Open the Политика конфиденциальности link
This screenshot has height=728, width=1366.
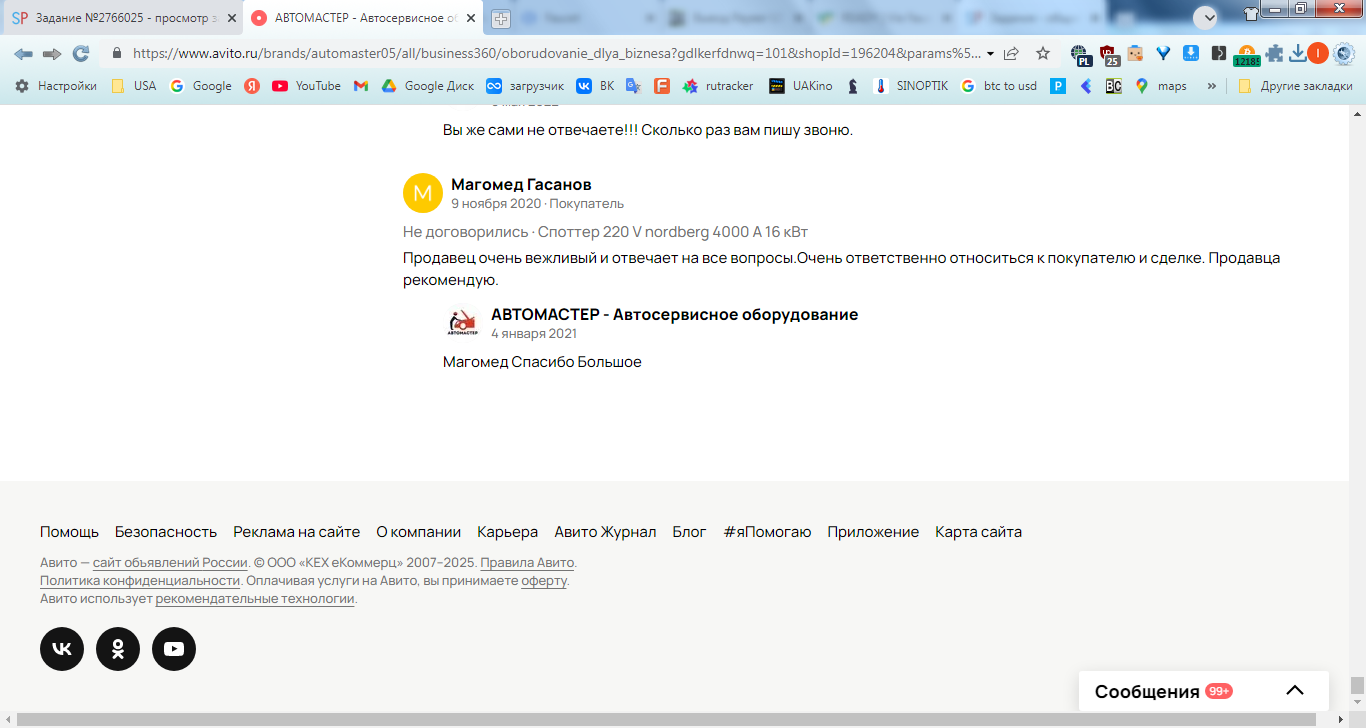click(x=140, y=580)
